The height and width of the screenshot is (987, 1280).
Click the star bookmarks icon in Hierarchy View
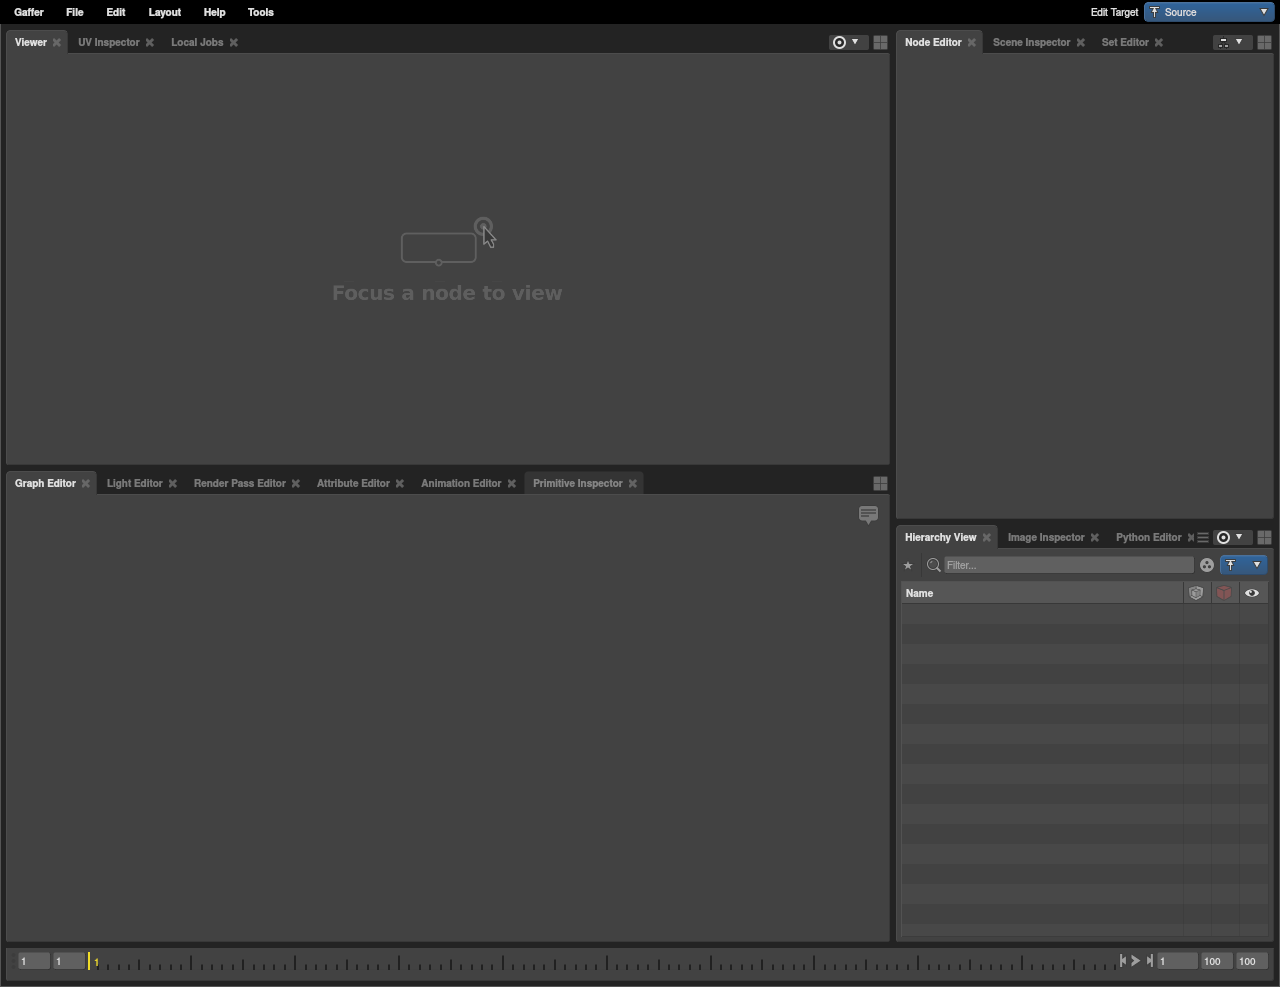tap(908, 566)
